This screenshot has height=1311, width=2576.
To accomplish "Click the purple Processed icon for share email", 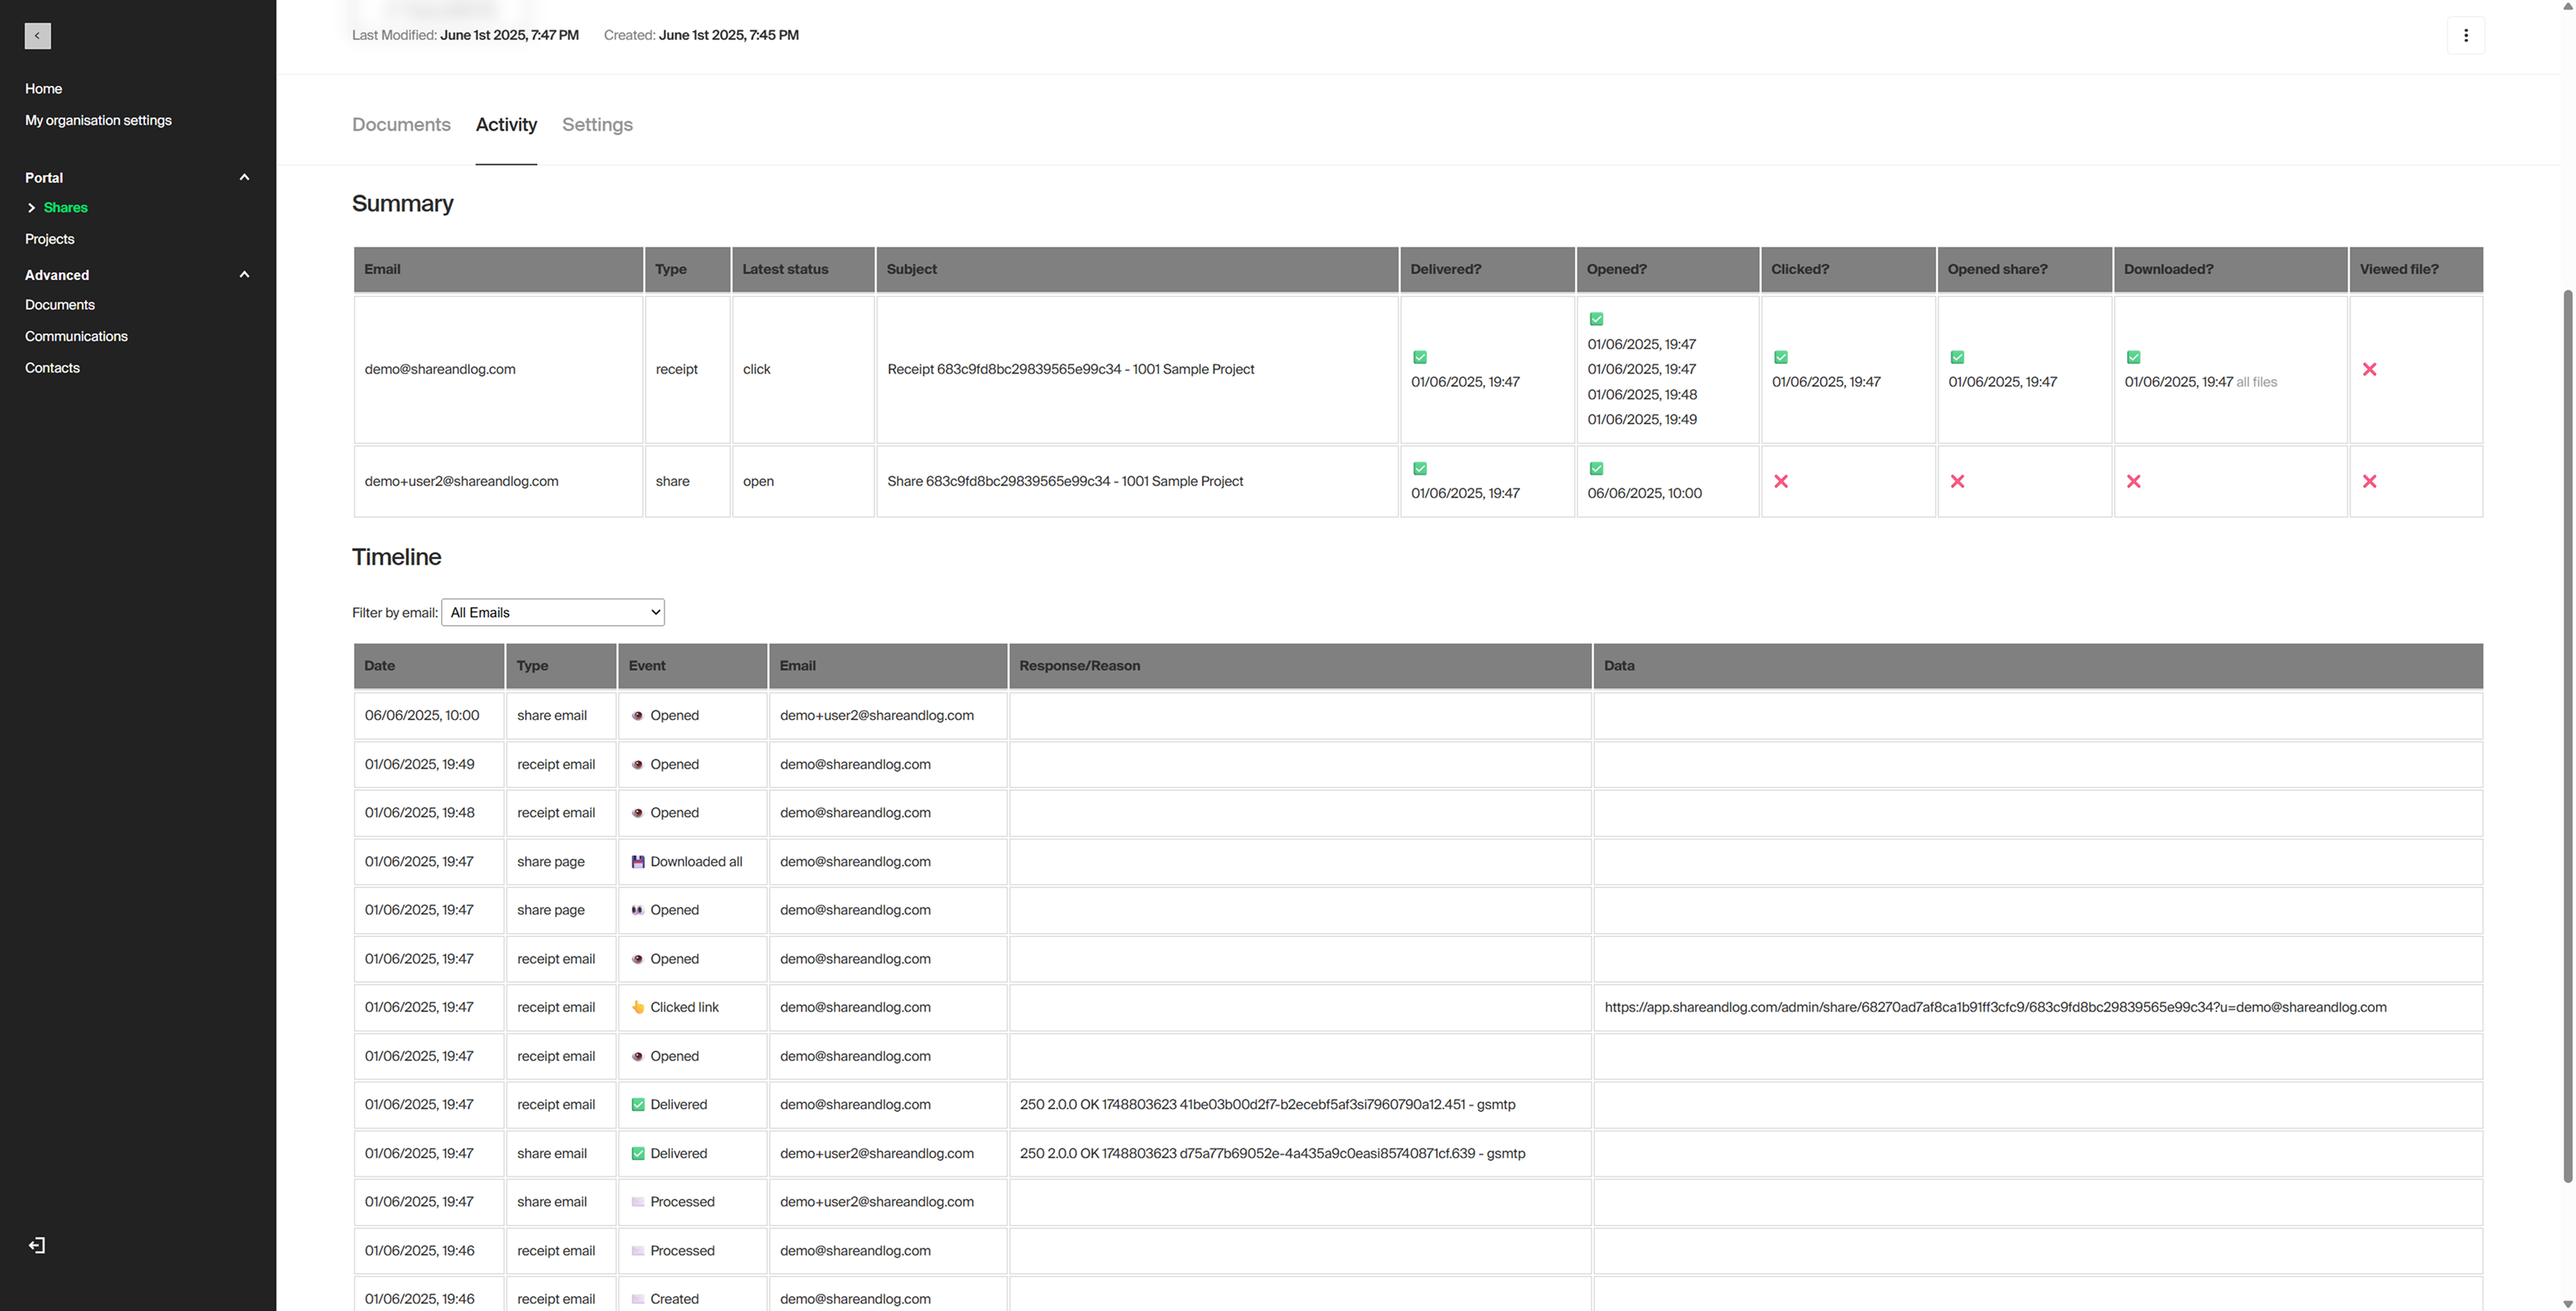I will click(x=637, y=1201).
